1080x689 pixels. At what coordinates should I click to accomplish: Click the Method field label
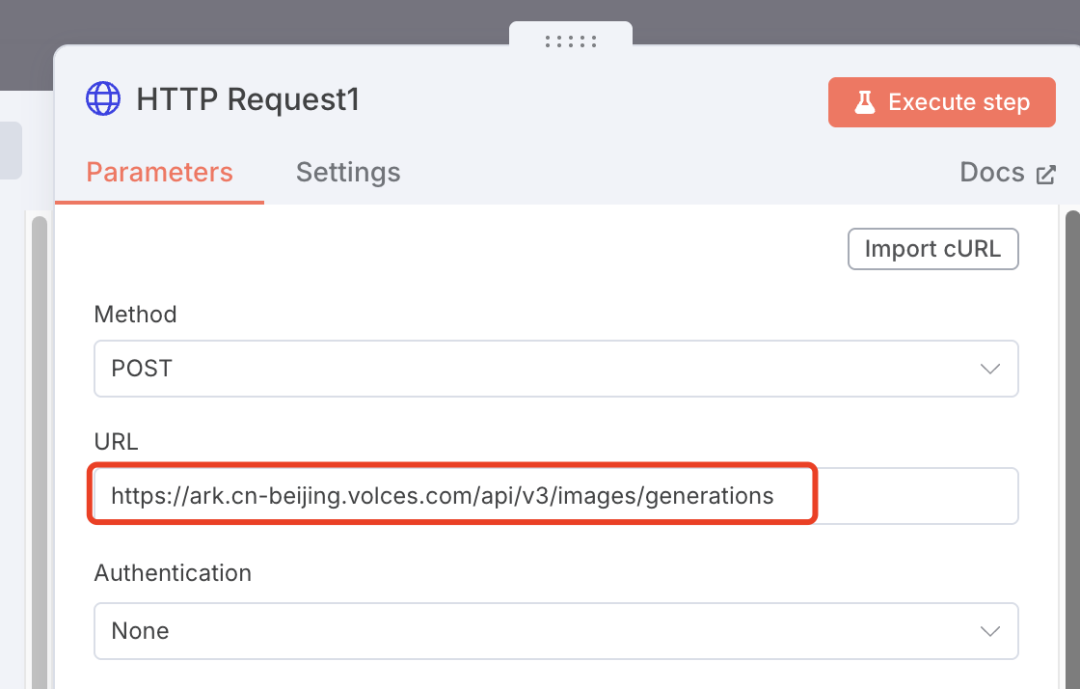135,314
